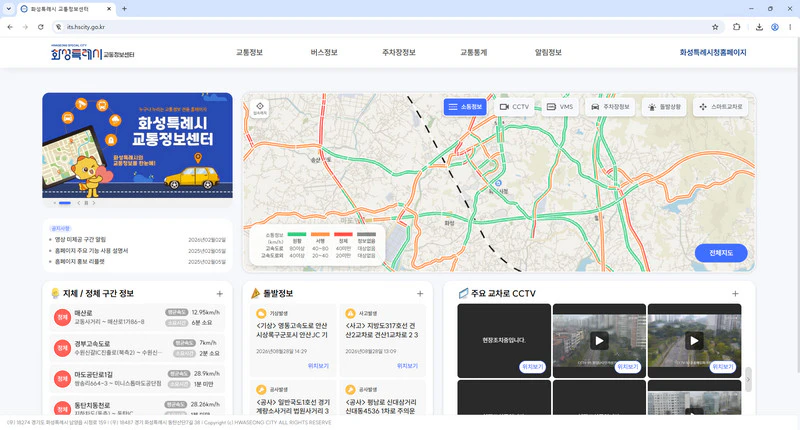Viewport: 800px width, 430px height.
Task: Open site info icon beside its.hscity.go.kr
Action: [59, 27]
